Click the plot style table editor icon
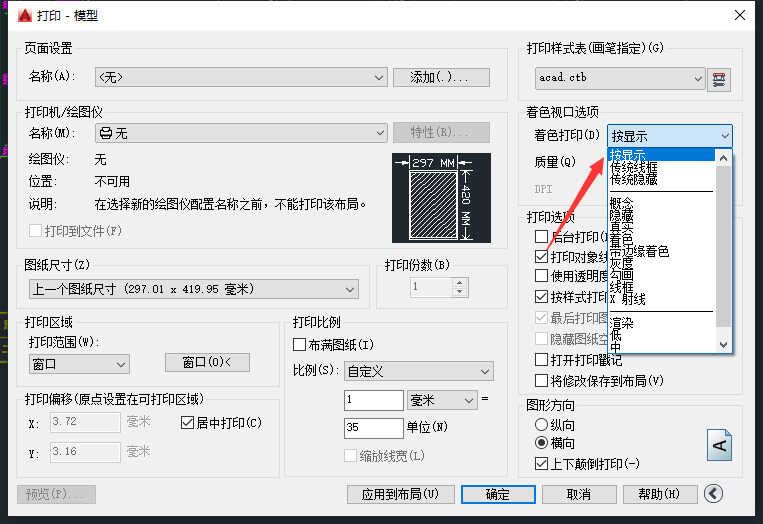The height and width of the screenshot is (524, 763). tap(720, 78)
